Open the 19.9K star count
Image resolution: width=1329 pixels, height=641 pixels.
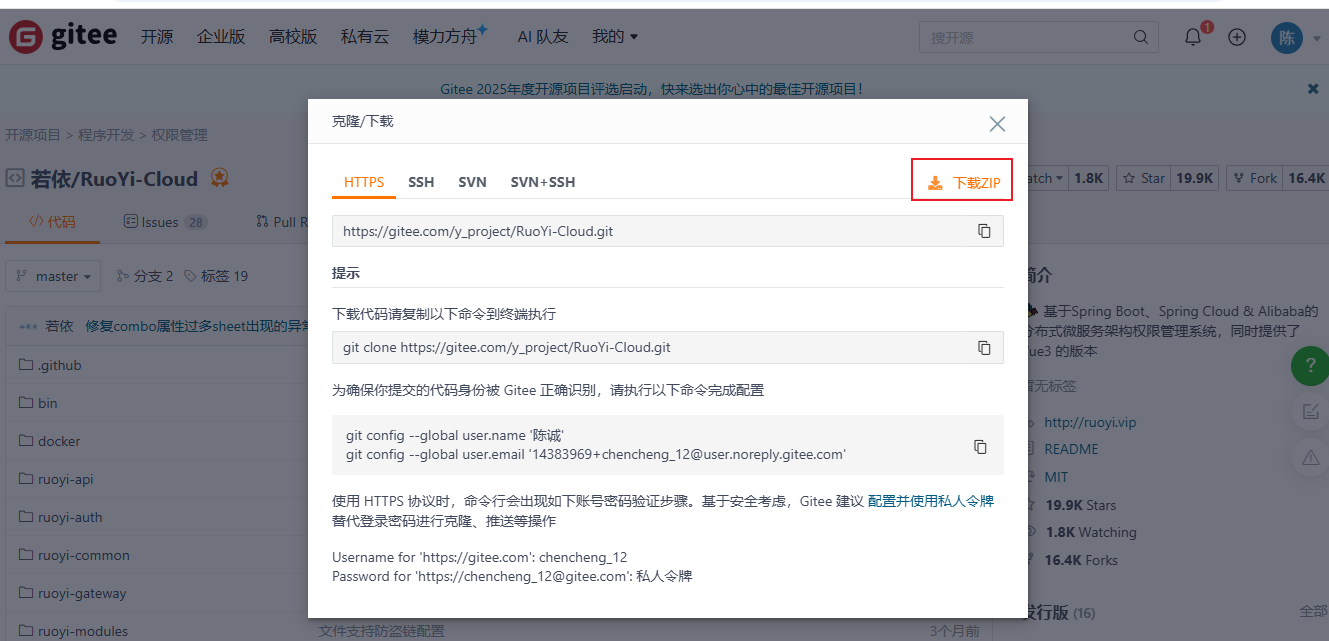1195,178
